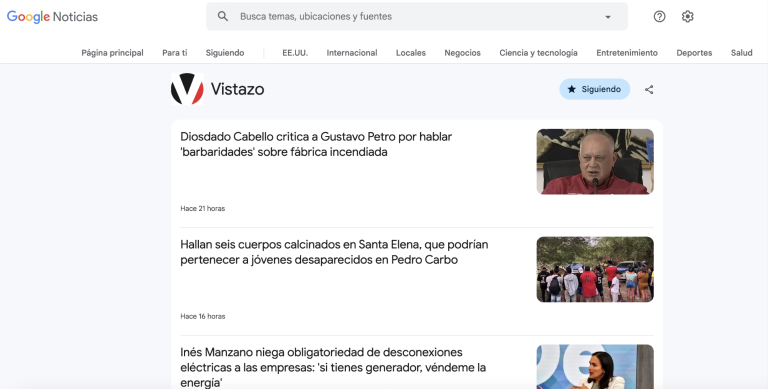Open the Entretenimiento section
The image size is (768, 389).
pos(626,53)
